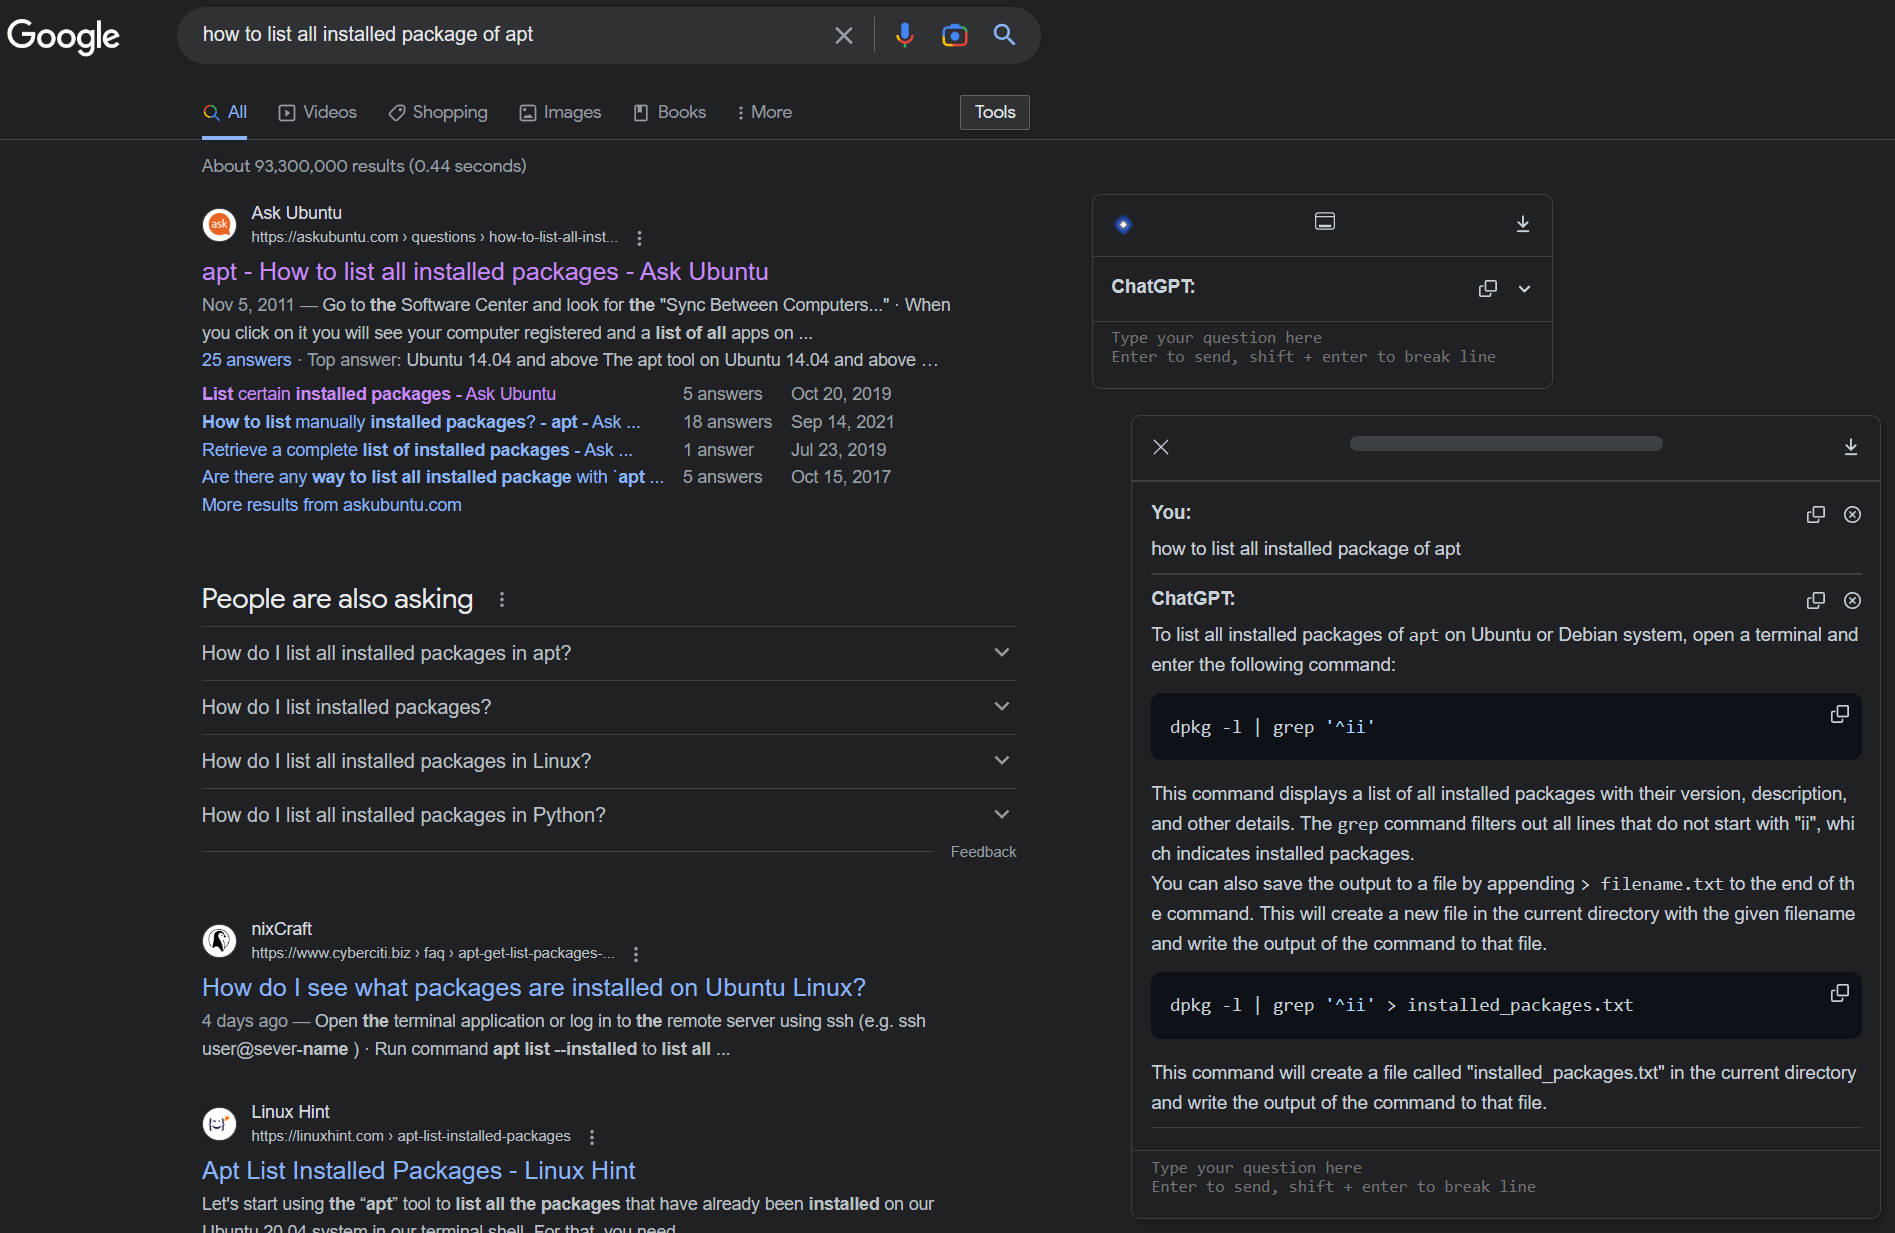Download from the top ChatGPT card
The image size is (1895, 1233).
[x=1522, y=224]
